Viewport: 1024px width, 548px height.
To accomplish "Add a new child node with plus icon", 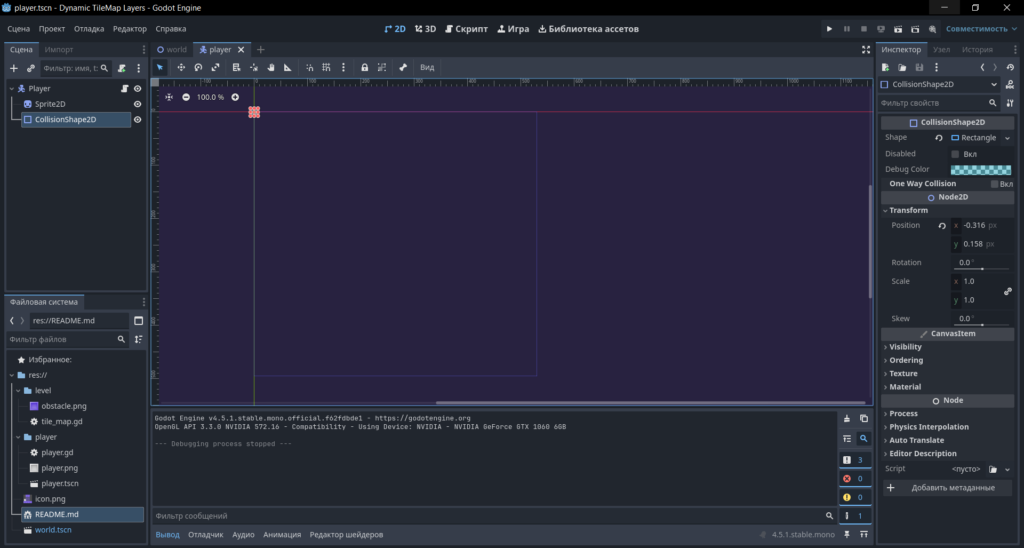I will click(x=14, y=68).
